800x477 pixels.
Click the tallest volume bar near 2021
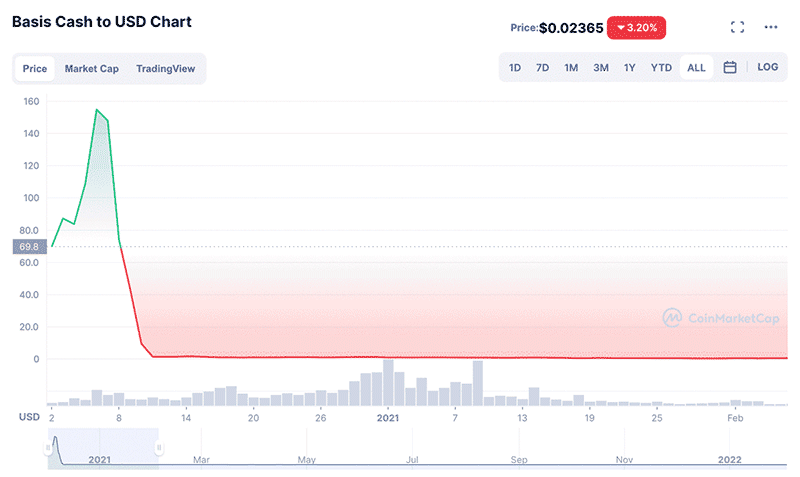(388, 383)
